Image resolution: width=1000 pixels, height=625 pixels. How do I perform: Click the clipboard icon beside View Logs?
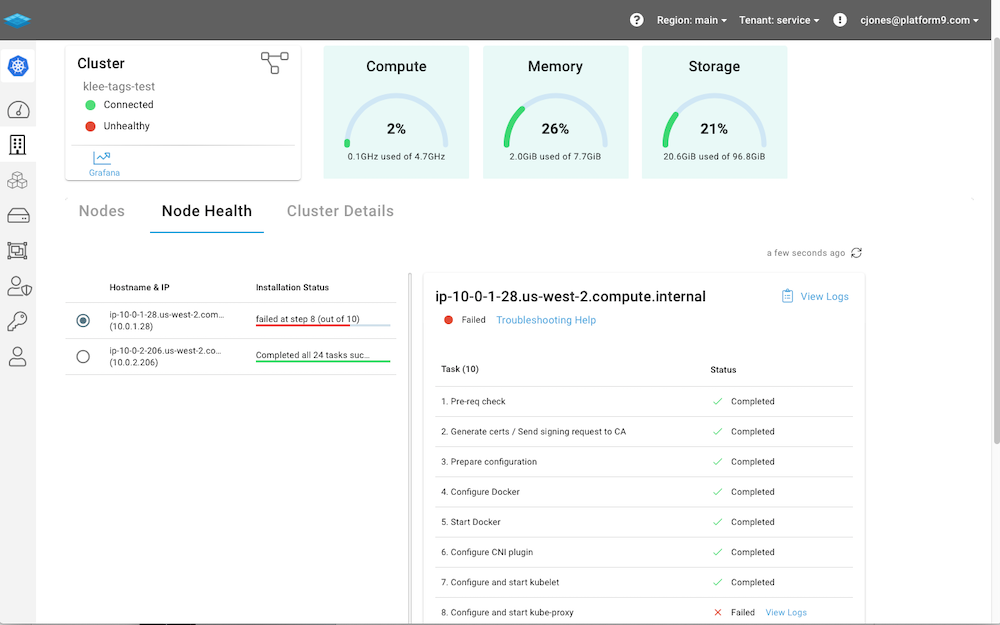tap(788, 296)
